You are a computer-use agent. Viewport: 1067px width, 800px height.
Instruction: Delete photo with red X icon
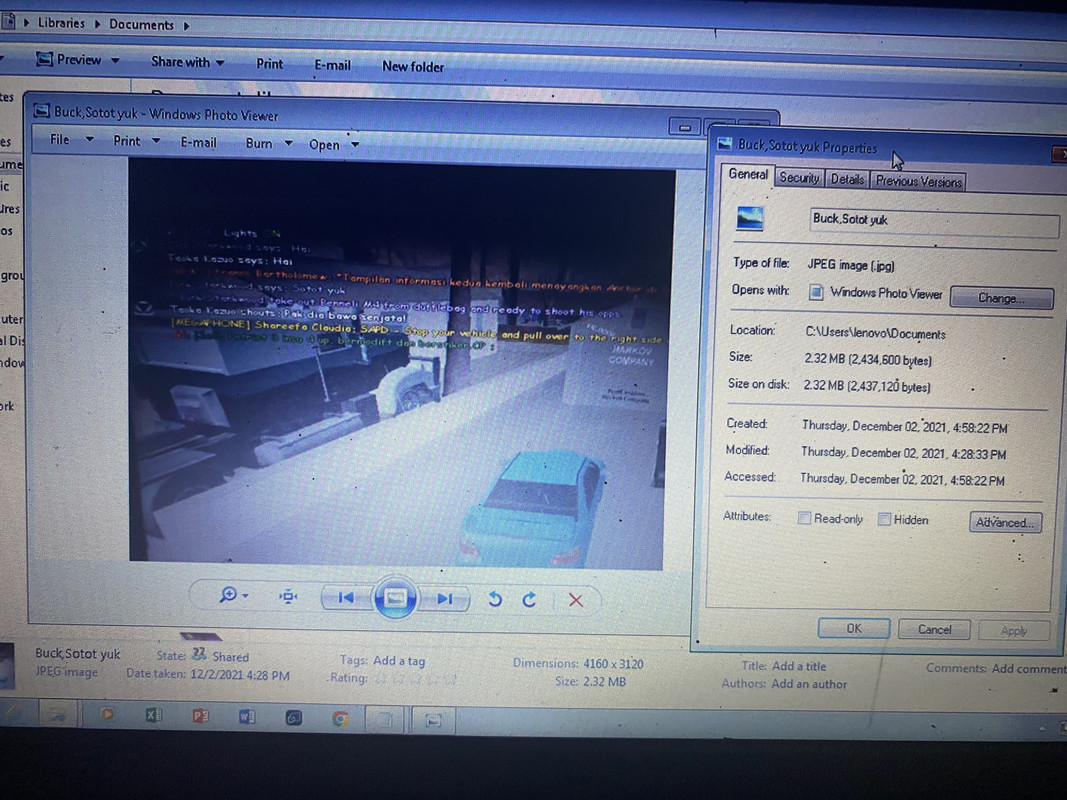(576, 600)
